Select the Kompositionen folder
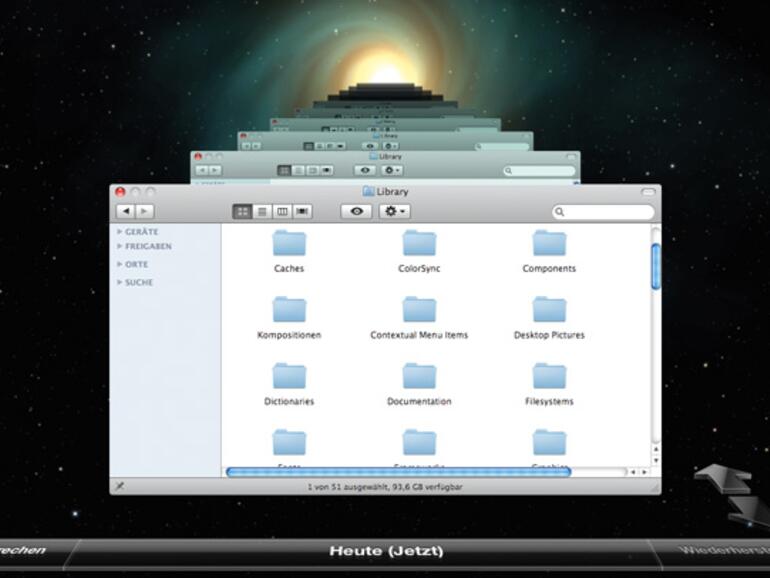 click(x=289, y=309)
